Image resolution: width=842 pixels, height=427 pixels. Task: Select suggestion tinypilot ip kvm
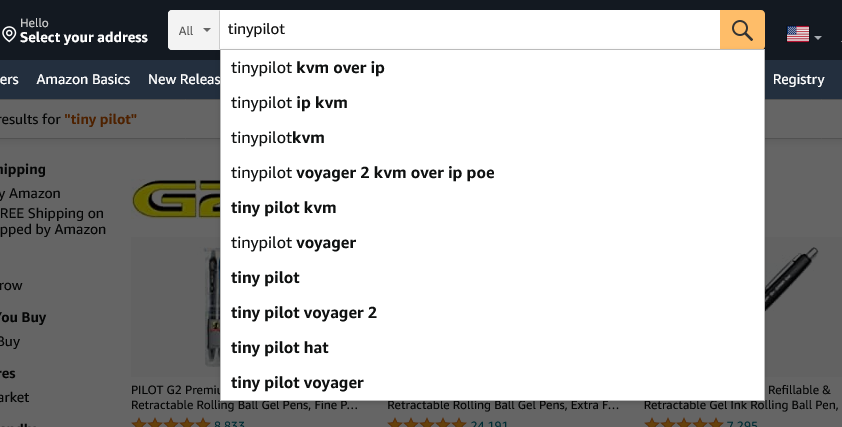pos(492,103)
